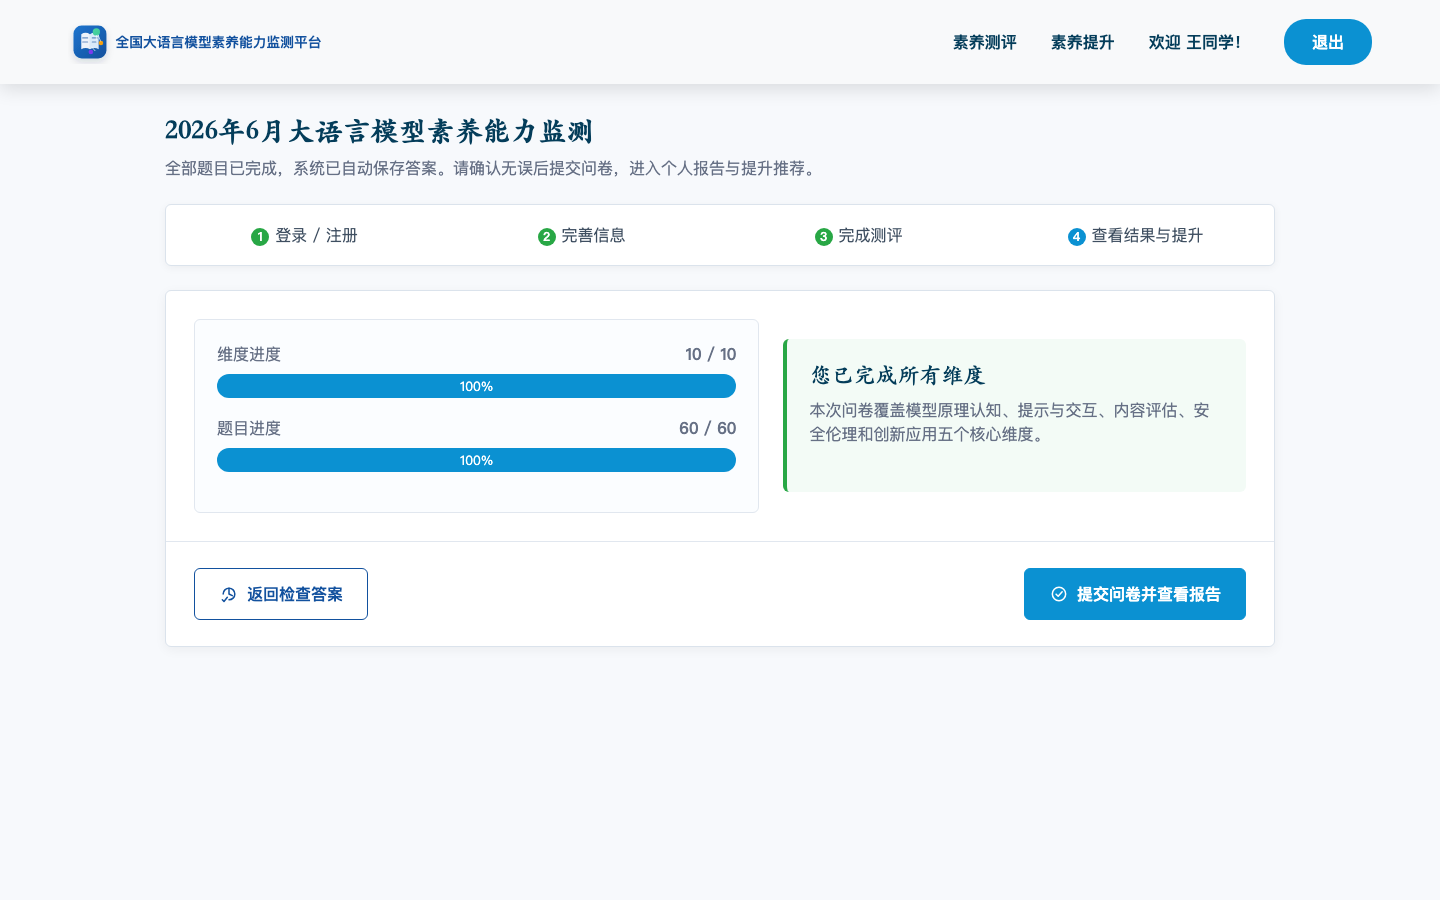Image resolution: width=1440 pixels, height=900 pixels.
Task: Click the green number 1 step badge
Action: pyautogui.click(x=260, y=237)
